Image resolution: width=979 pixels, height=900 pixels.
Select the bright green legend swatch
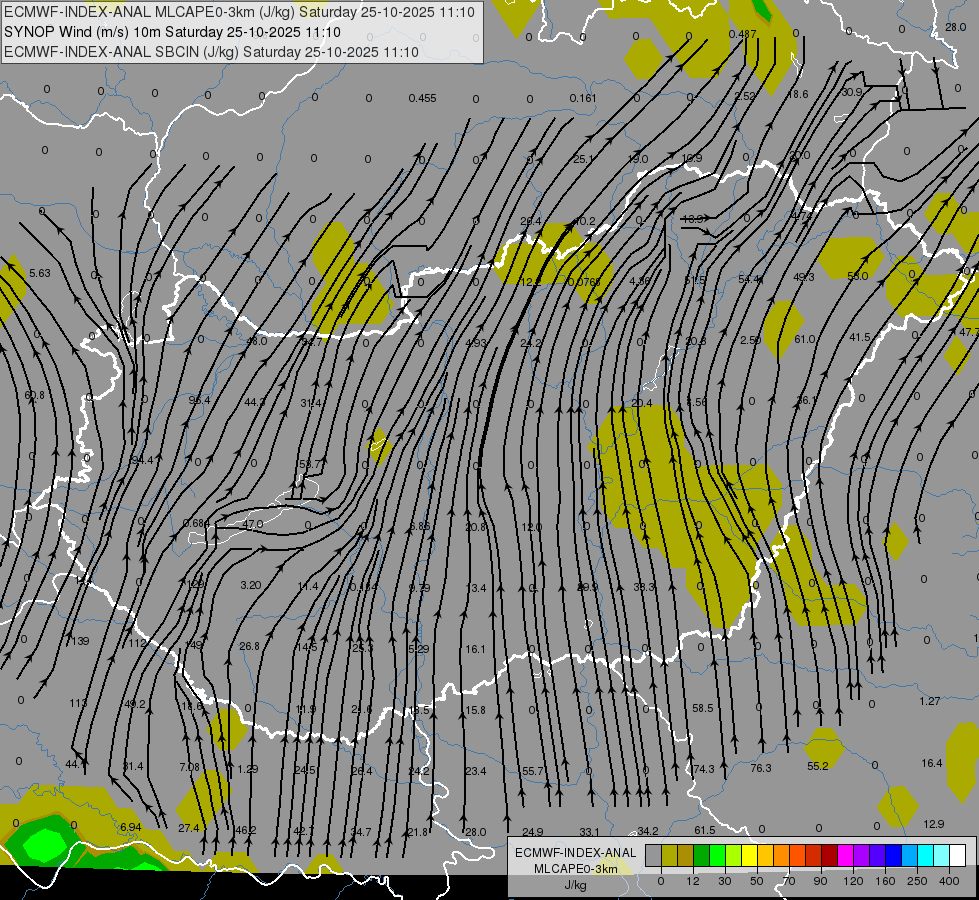717,856
